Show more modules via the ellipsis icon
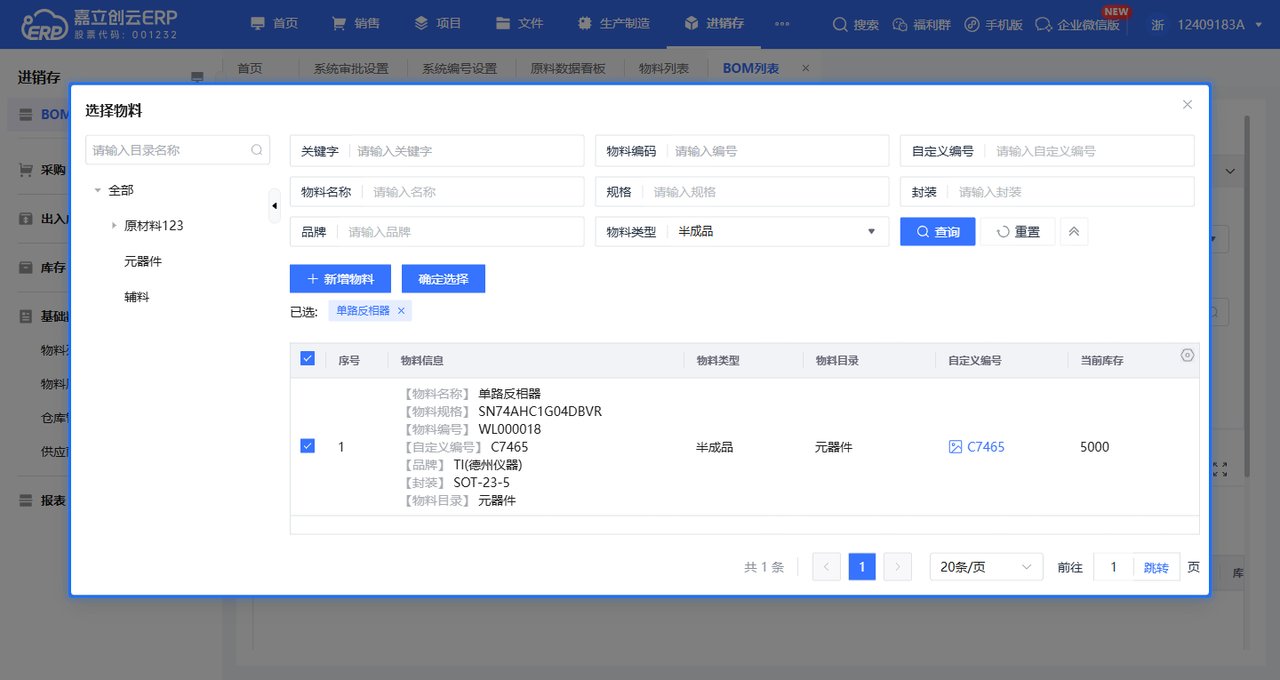 tap(782, 24)
